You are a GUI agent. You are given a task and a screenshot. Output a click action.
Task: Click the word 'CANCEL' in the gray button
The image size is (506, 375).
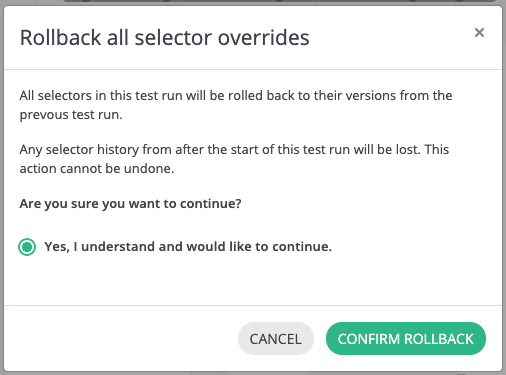[x=276, y=339]
